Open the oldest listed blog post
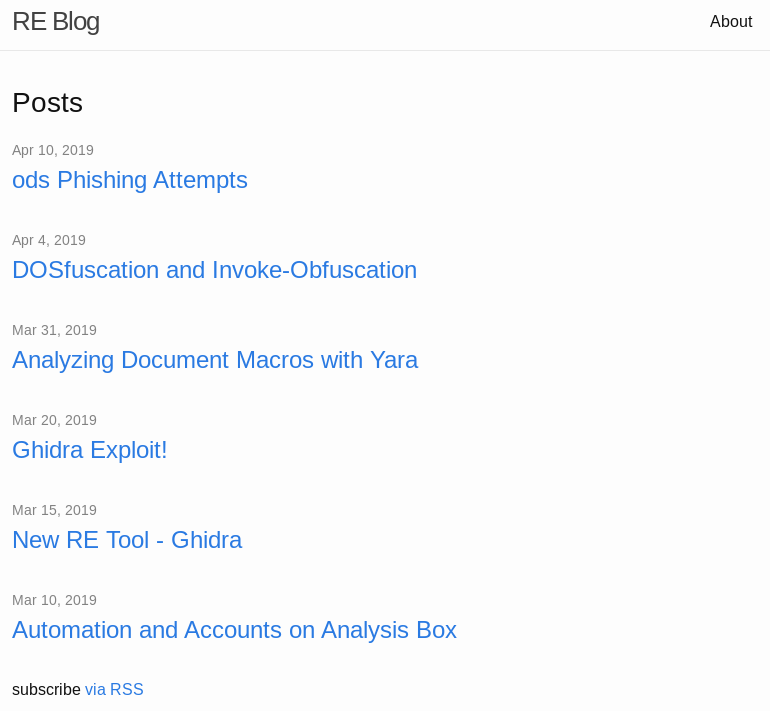The width and height of the screenshot is (770, 711). click(x=234, y=630)
